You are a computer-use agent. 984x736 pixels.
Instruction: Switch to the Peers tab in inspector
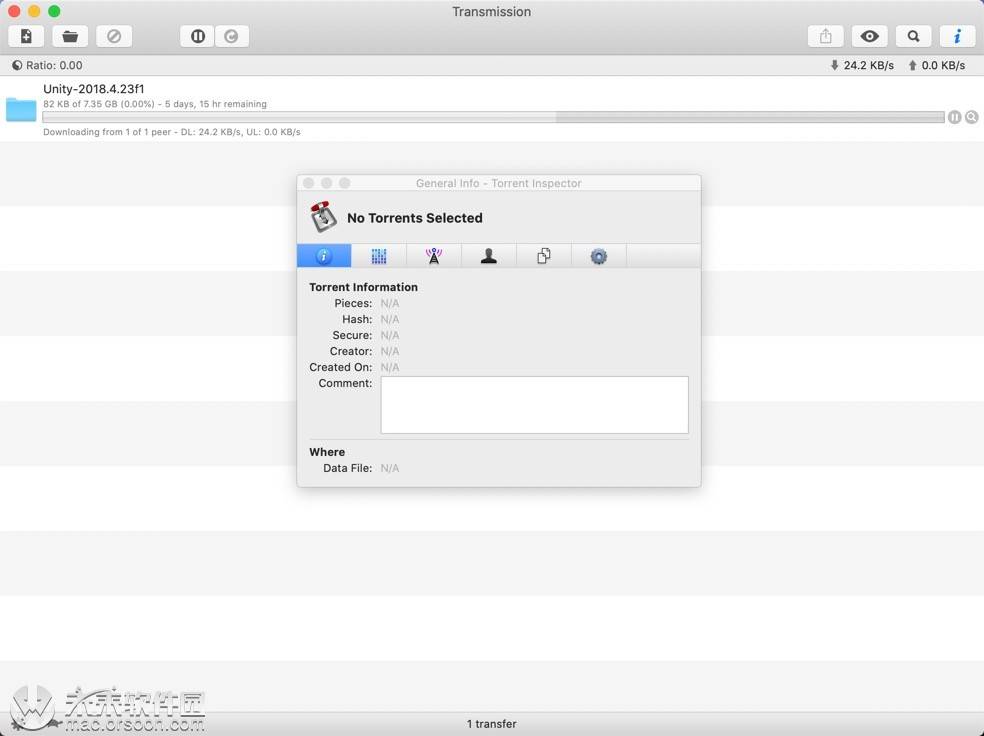point(489,256)
